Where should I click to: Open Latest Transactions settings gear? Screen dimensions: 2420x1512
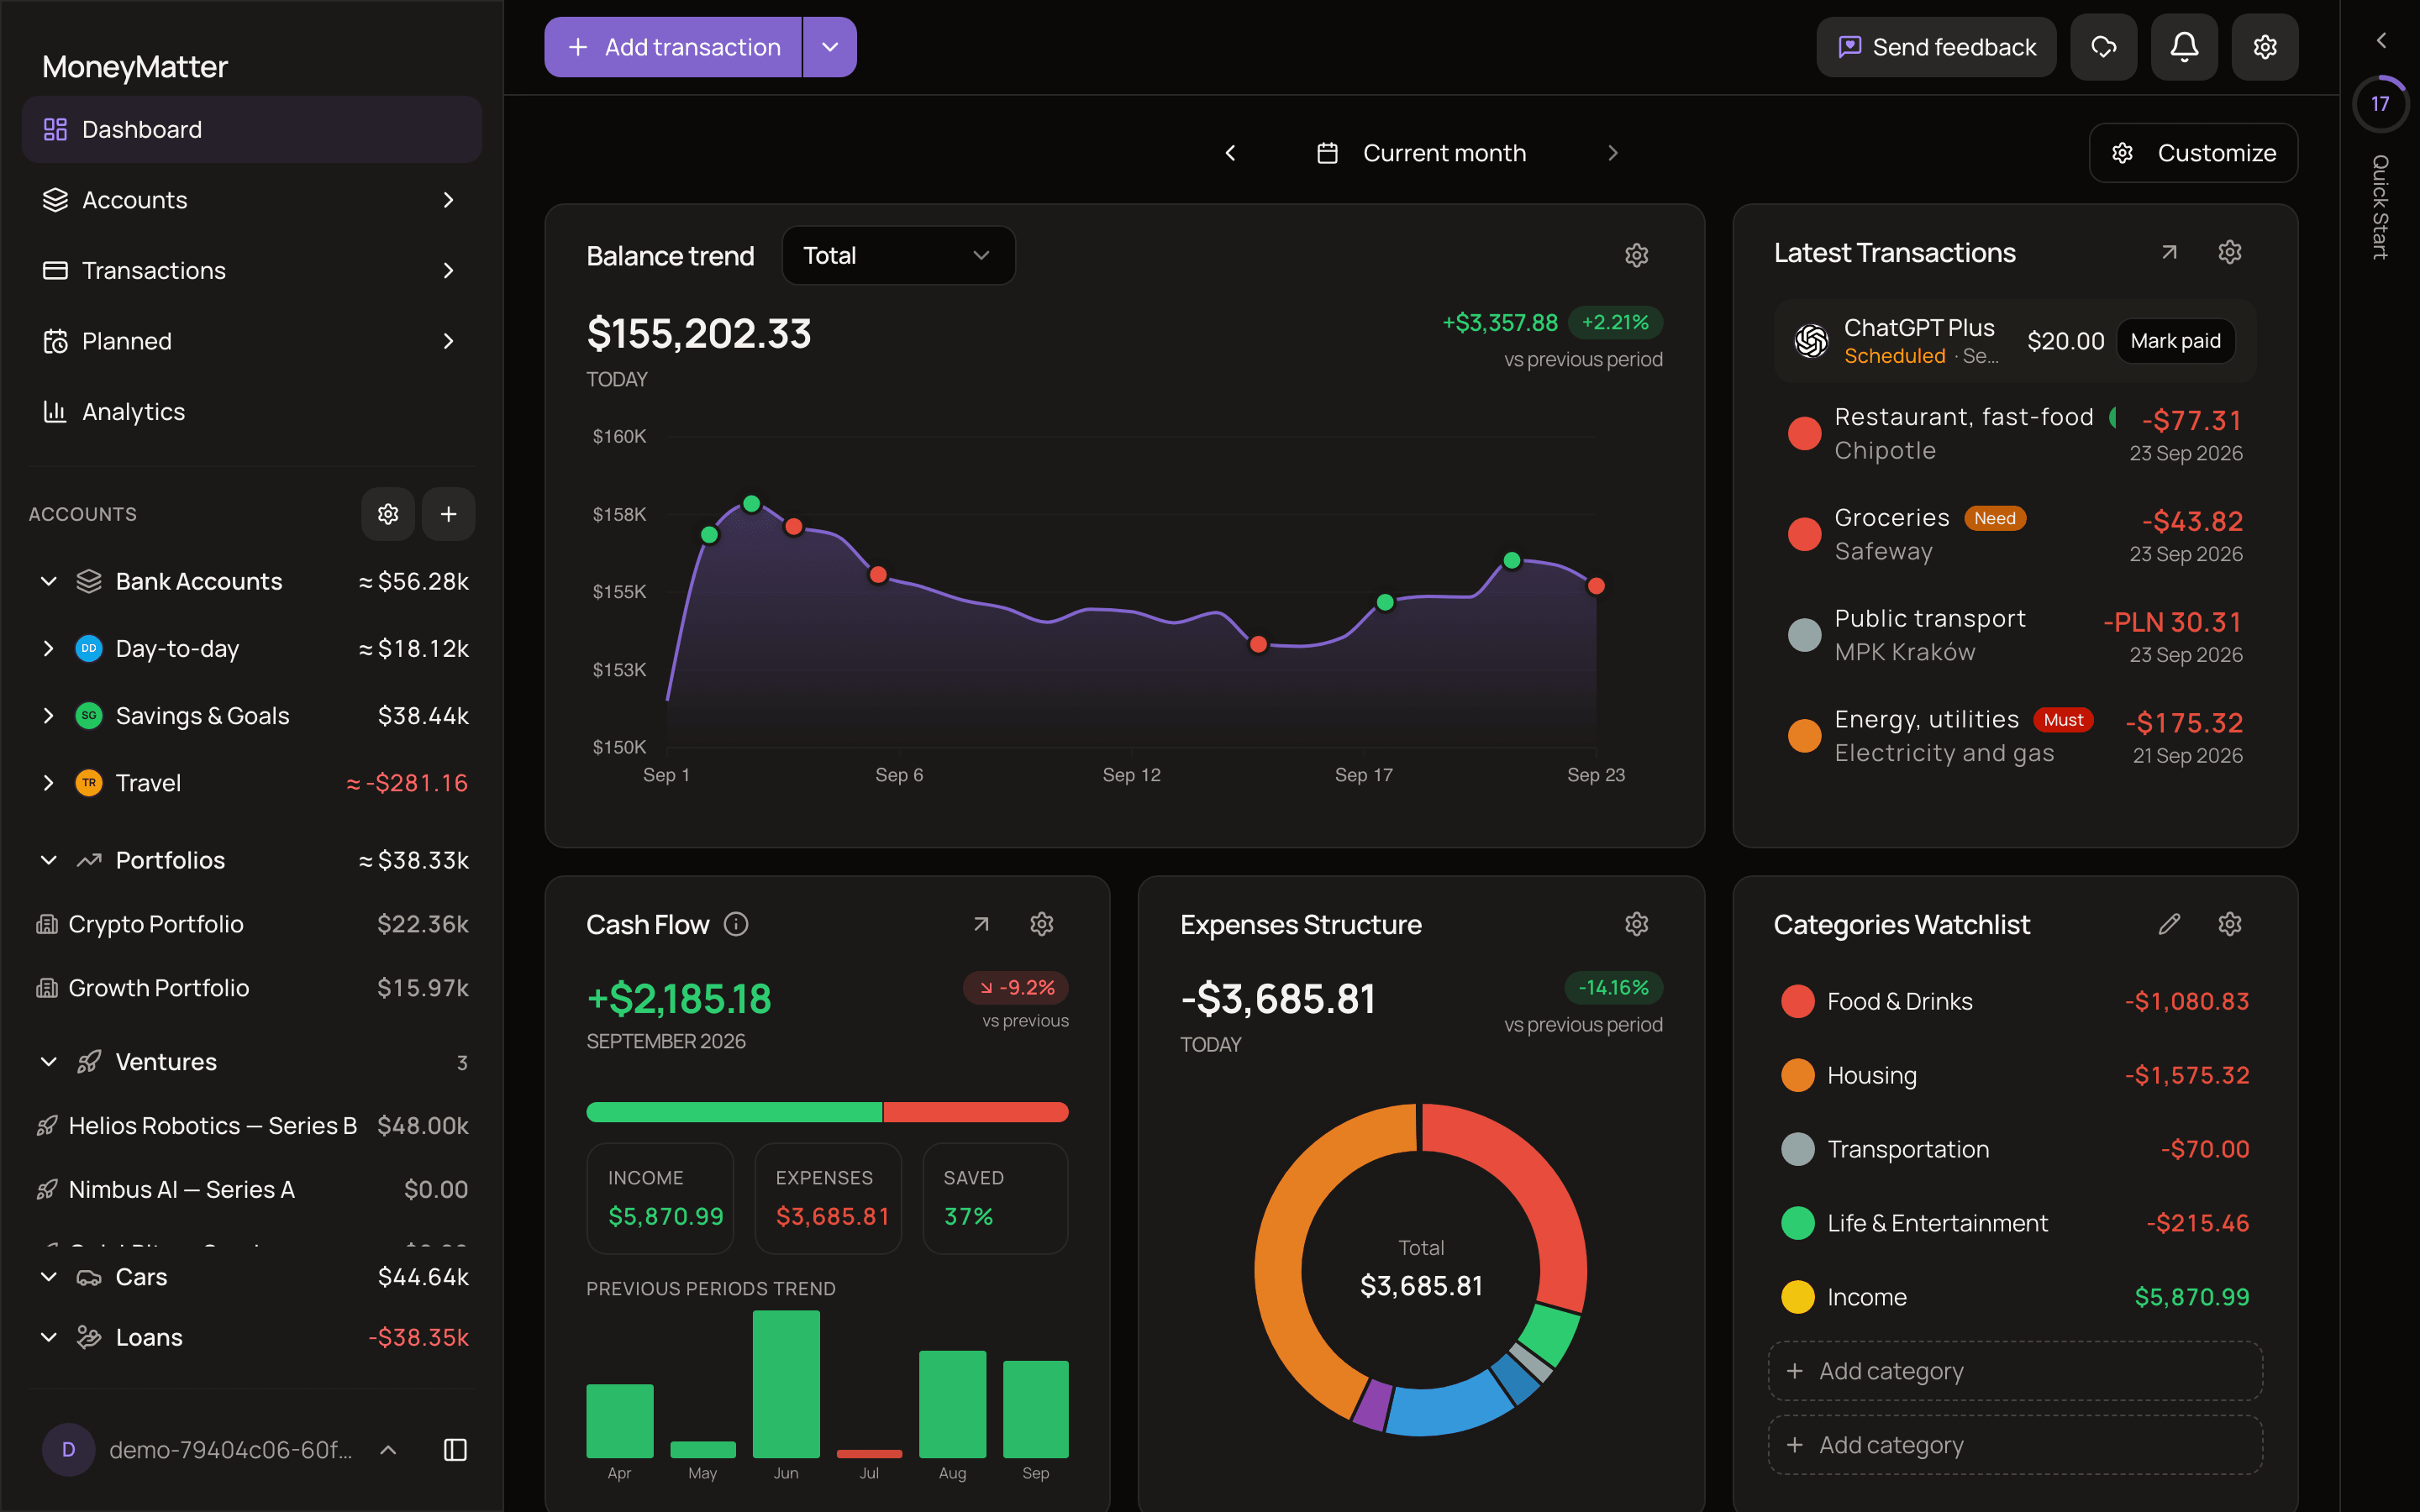click(2230, 252)
